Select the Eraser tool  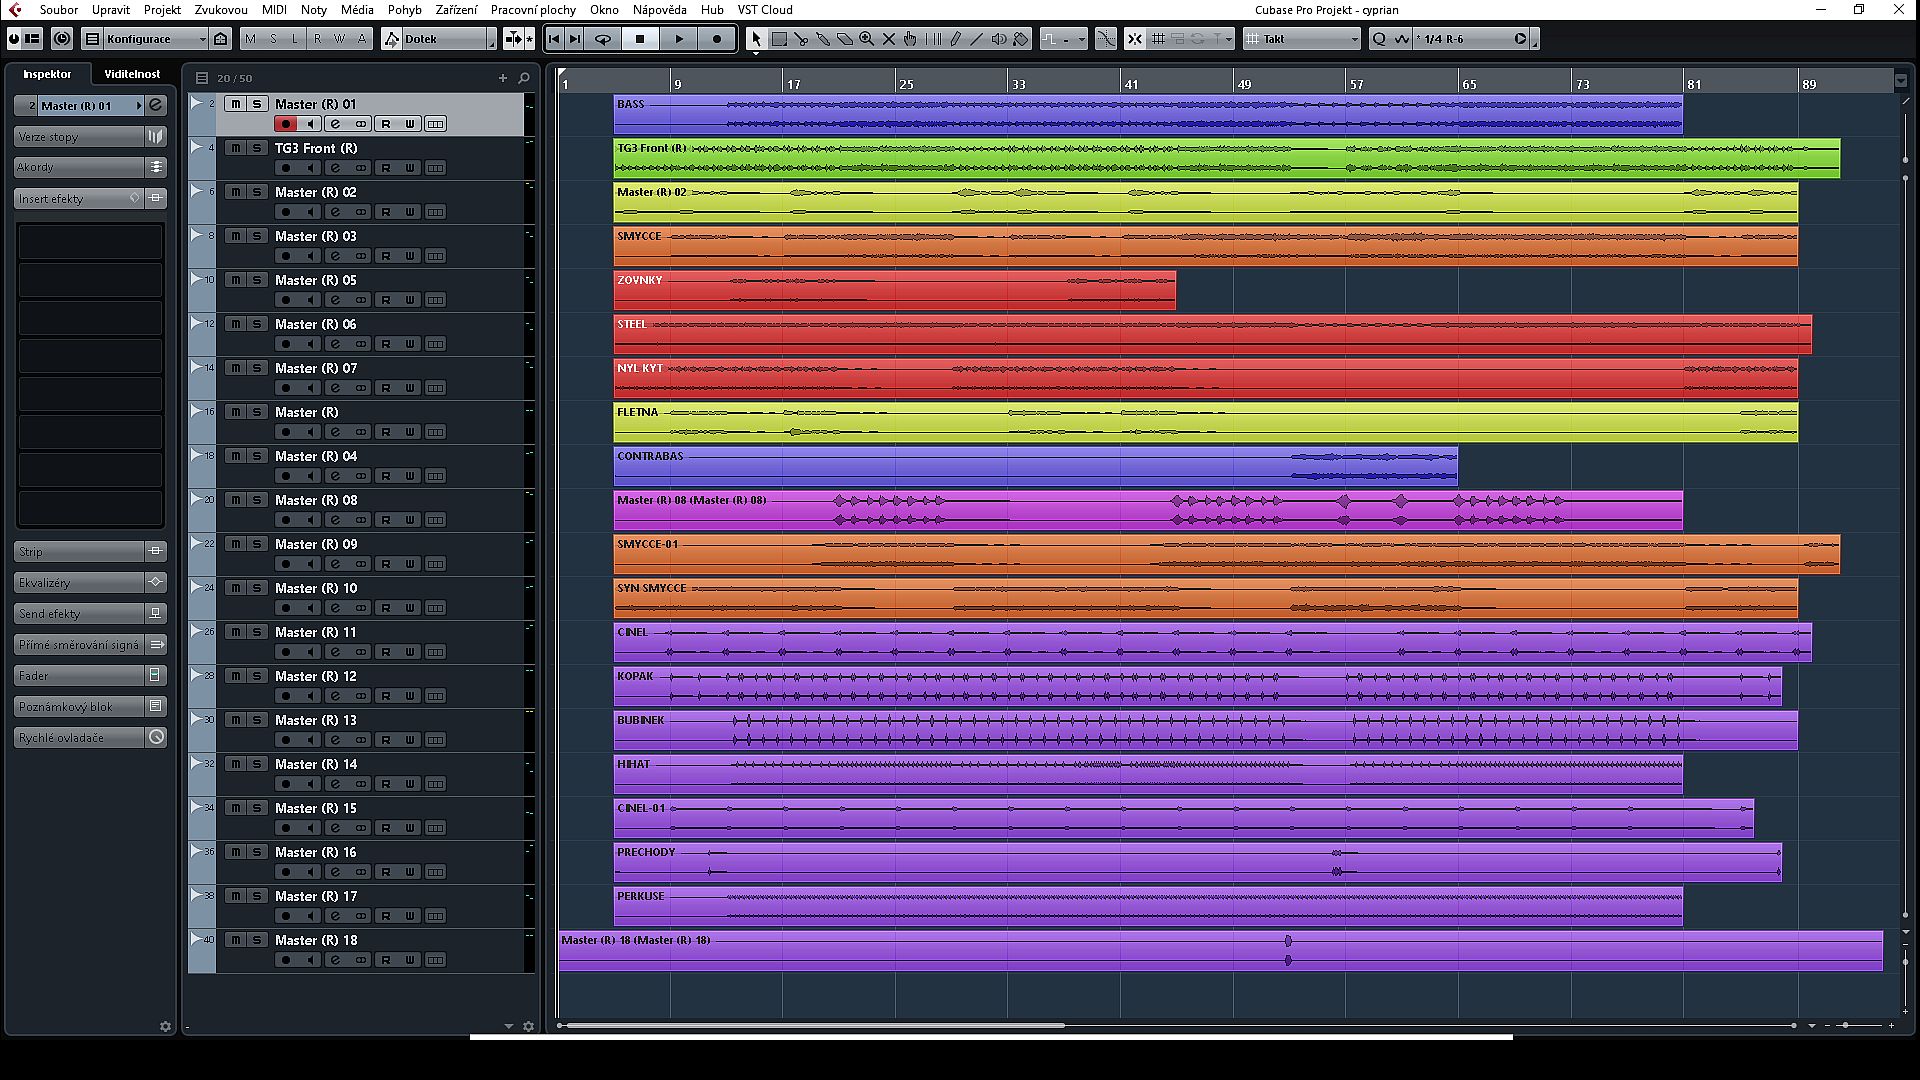(x=845, y=39)
